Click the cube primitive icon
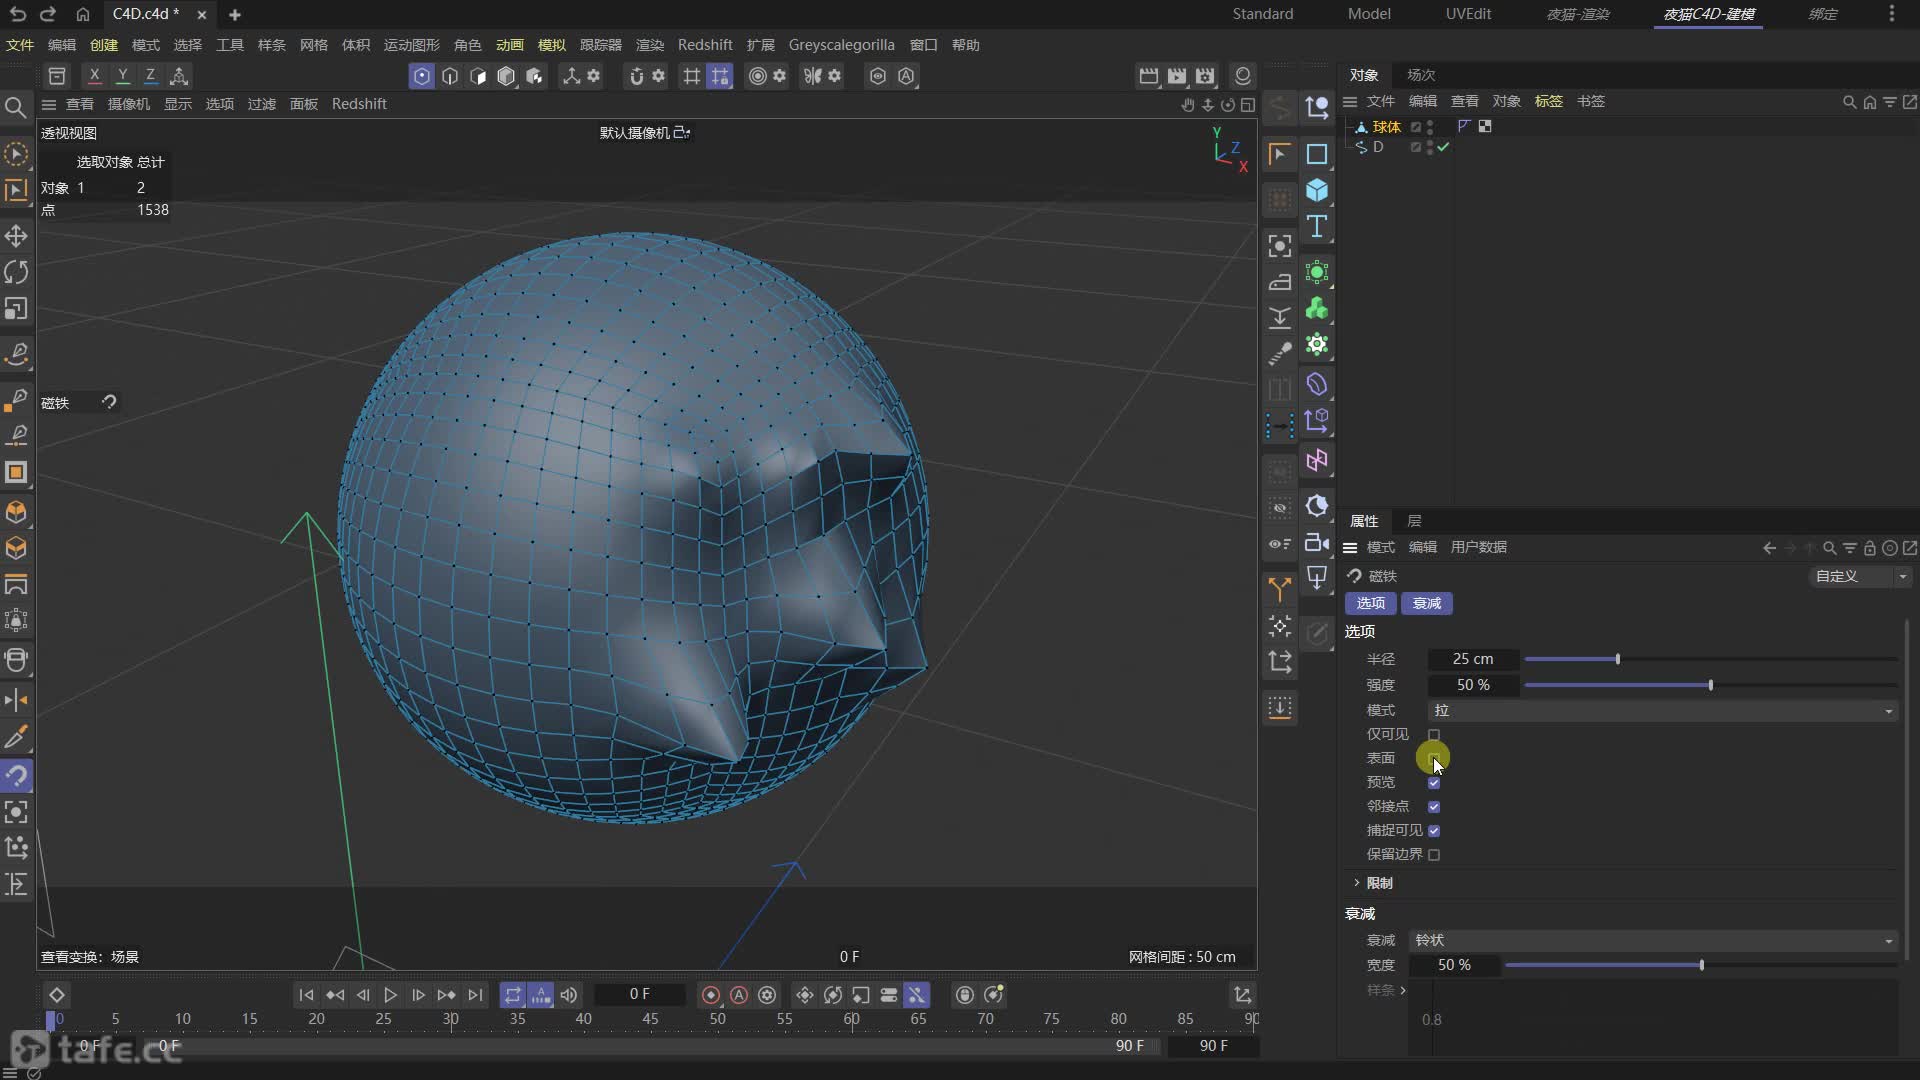1920x1080 pixels. tap(1317, 190)
